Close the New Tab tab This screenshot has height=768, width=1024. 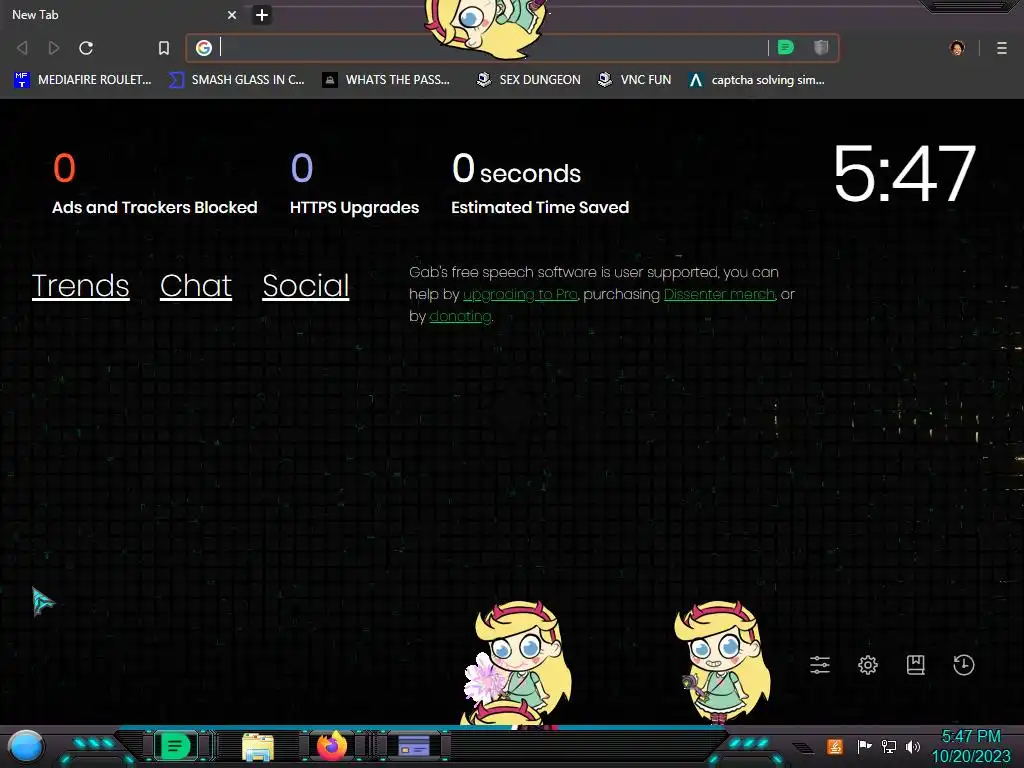point(232,14)
